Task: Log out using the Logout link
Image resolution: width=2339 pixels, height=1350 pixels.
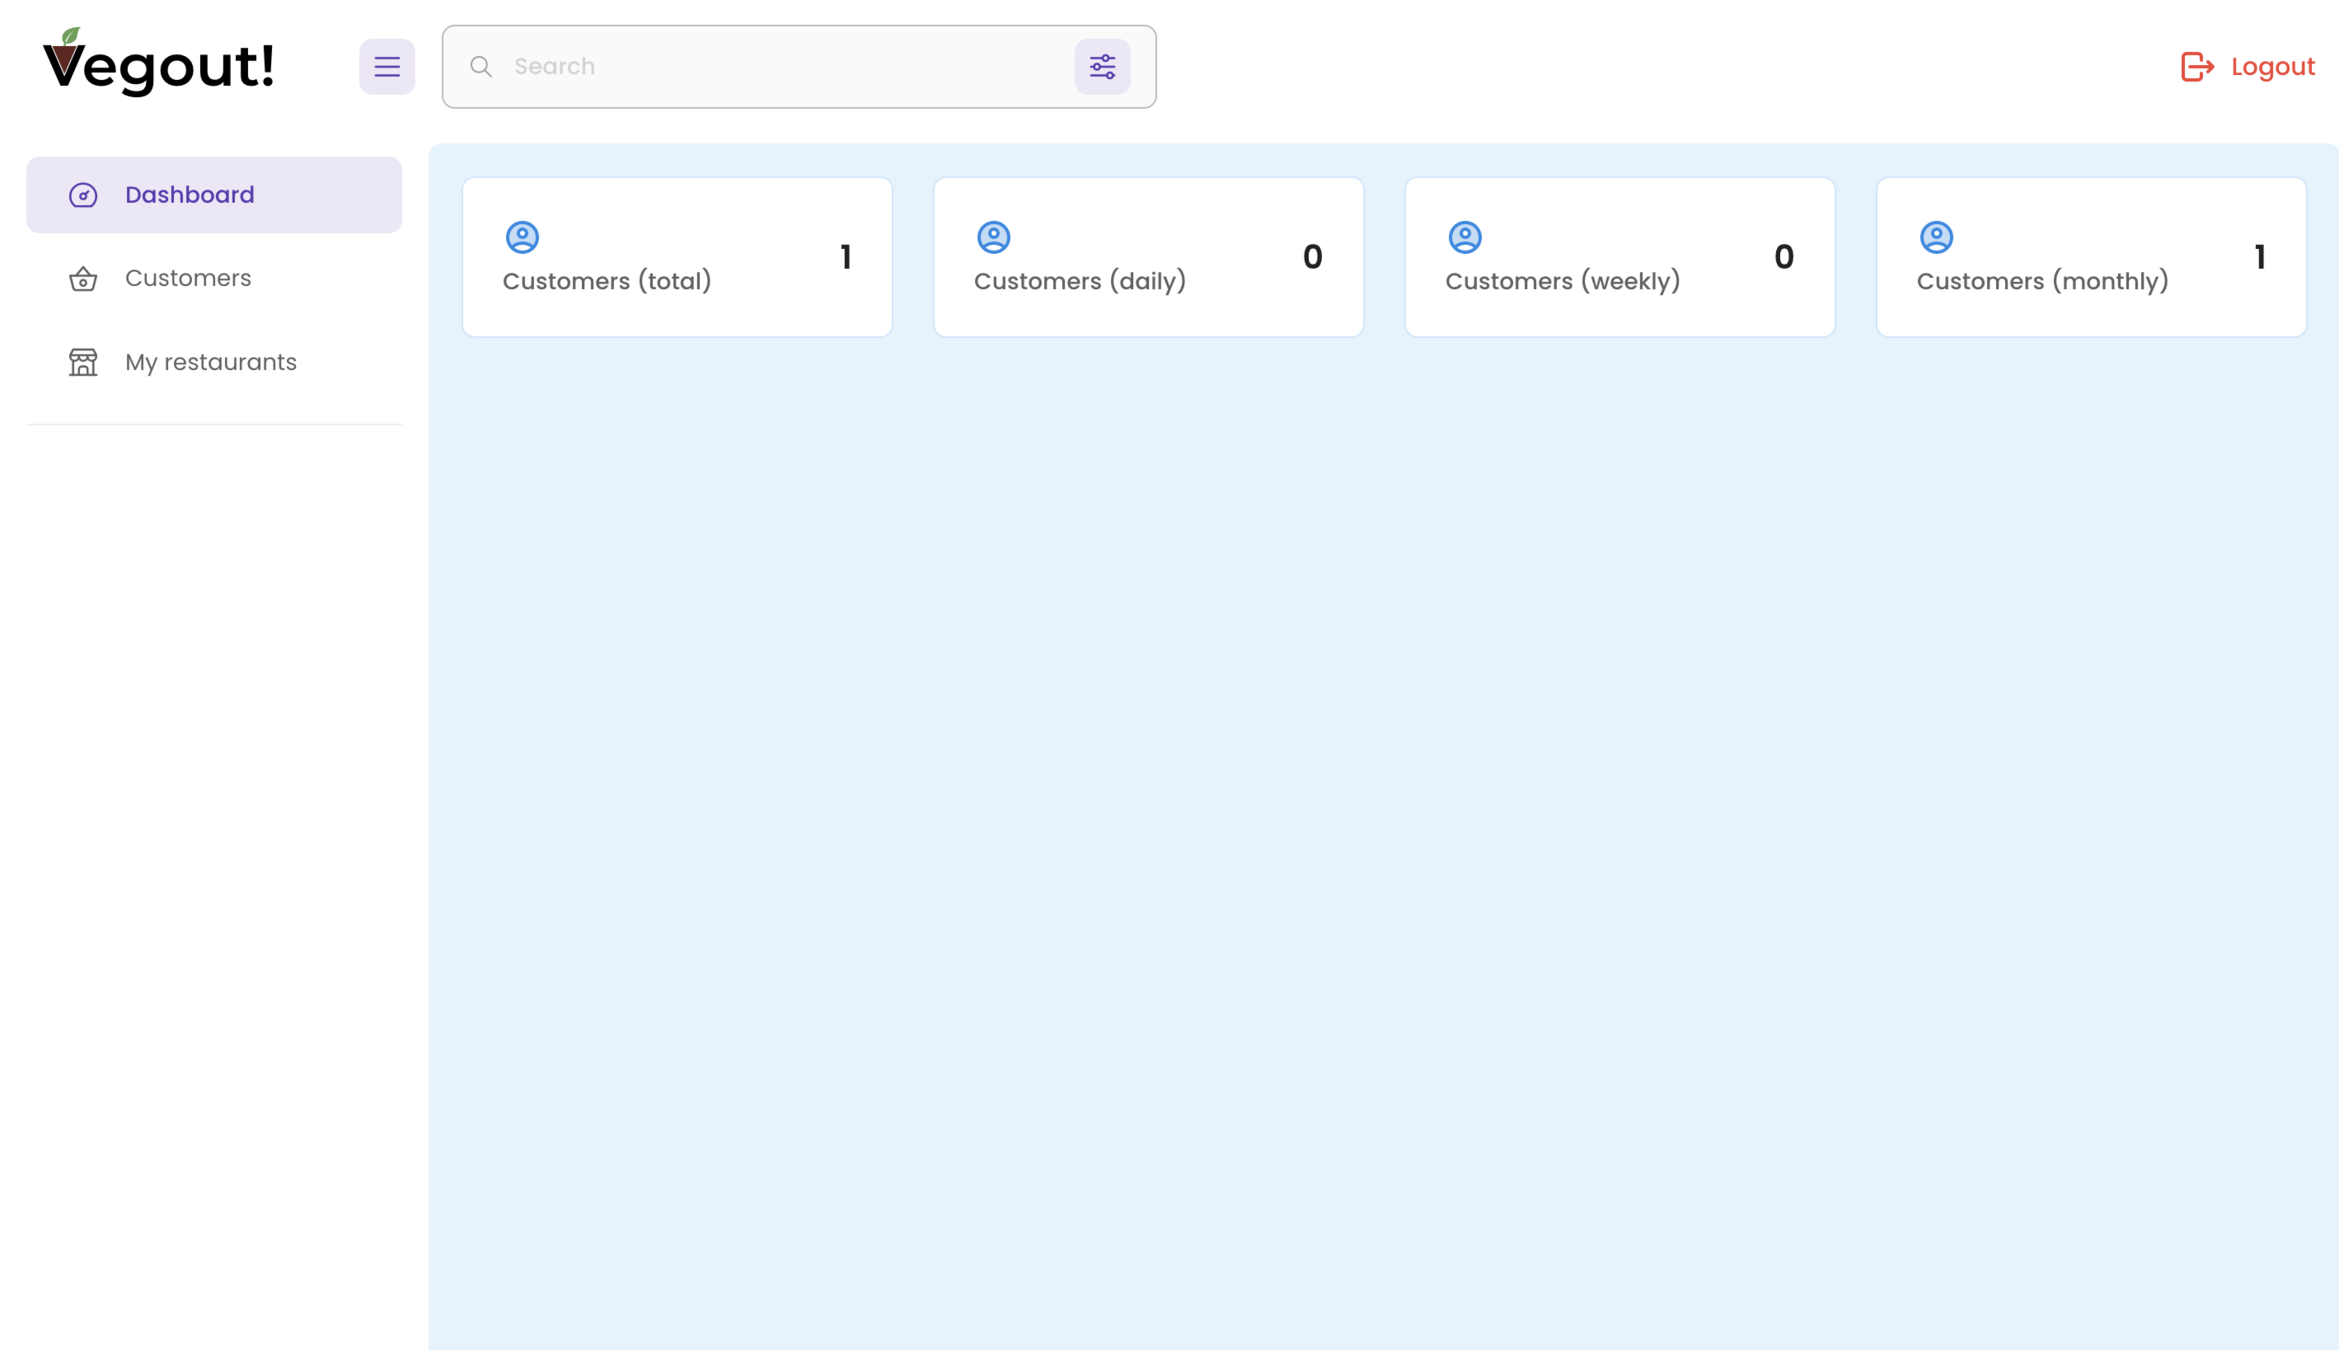Action: coord(2272,67)
